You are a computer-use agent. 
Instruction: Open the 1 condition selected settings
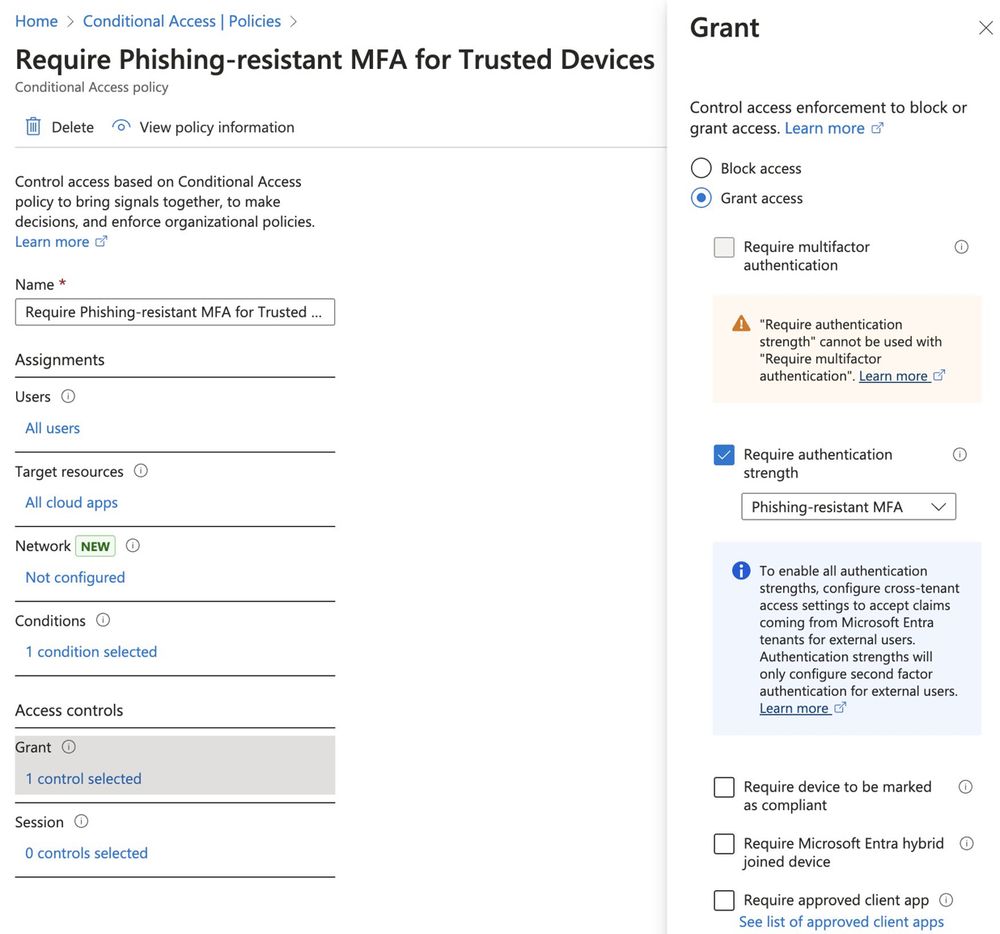point(91,651)
